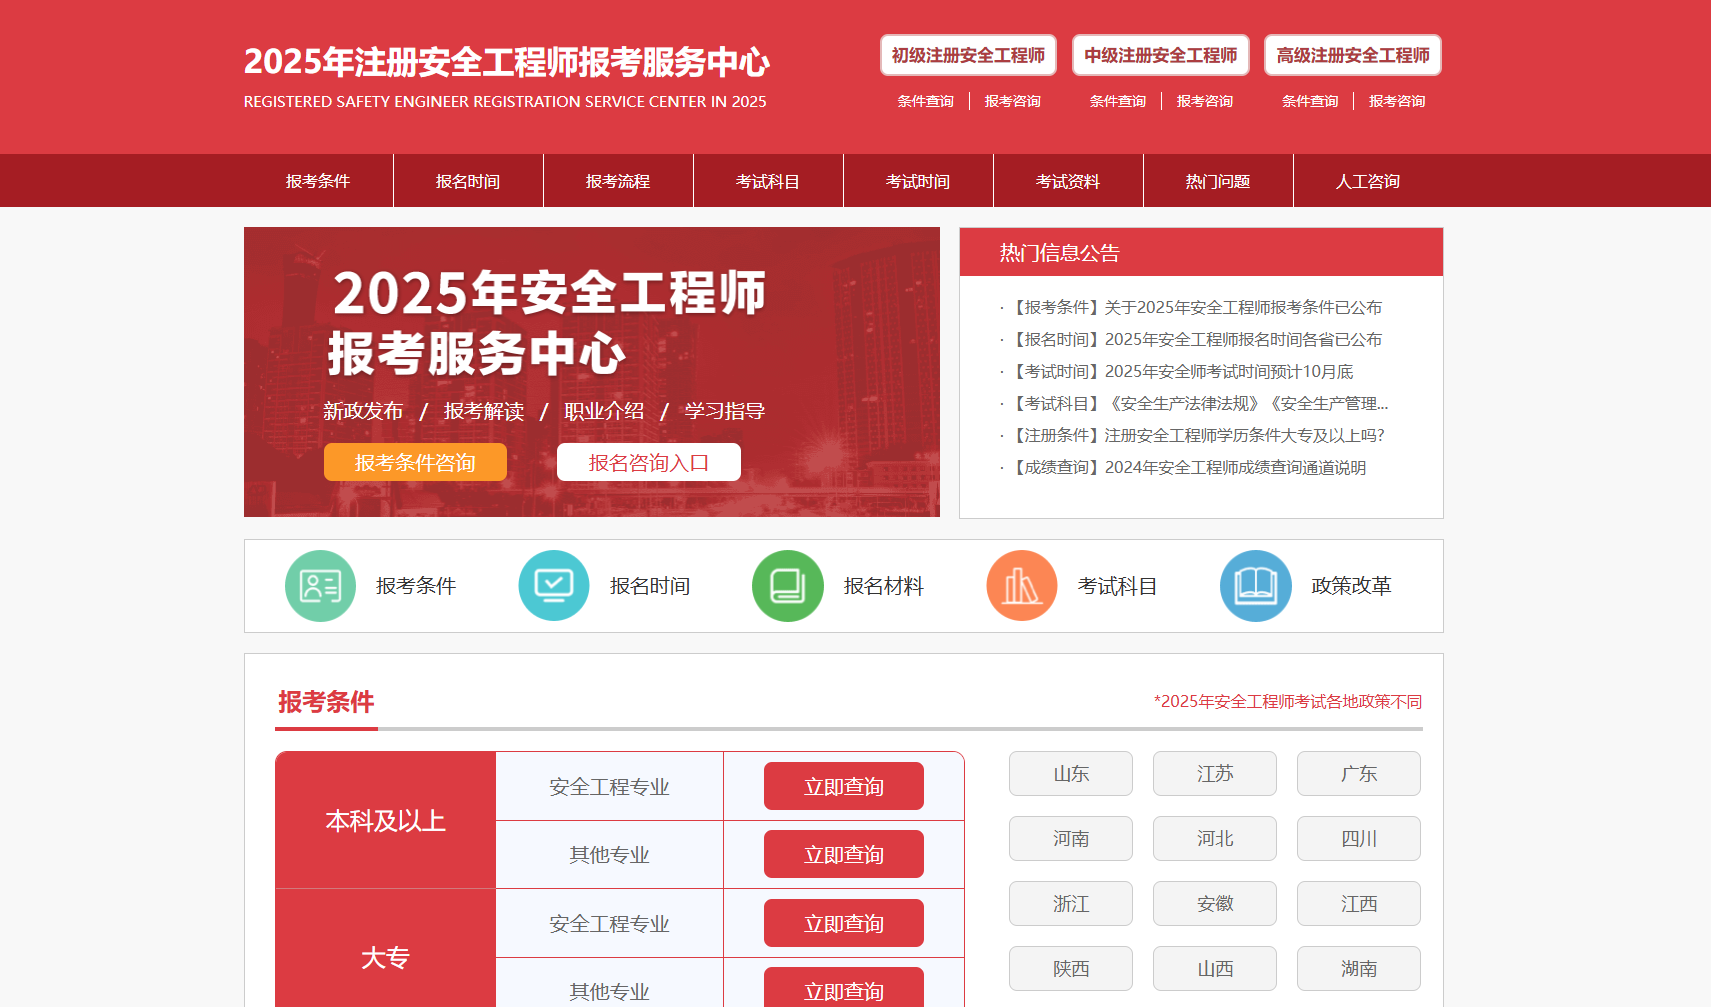Click the teal monitor 报名时间 icon

[x=554, y=586]
